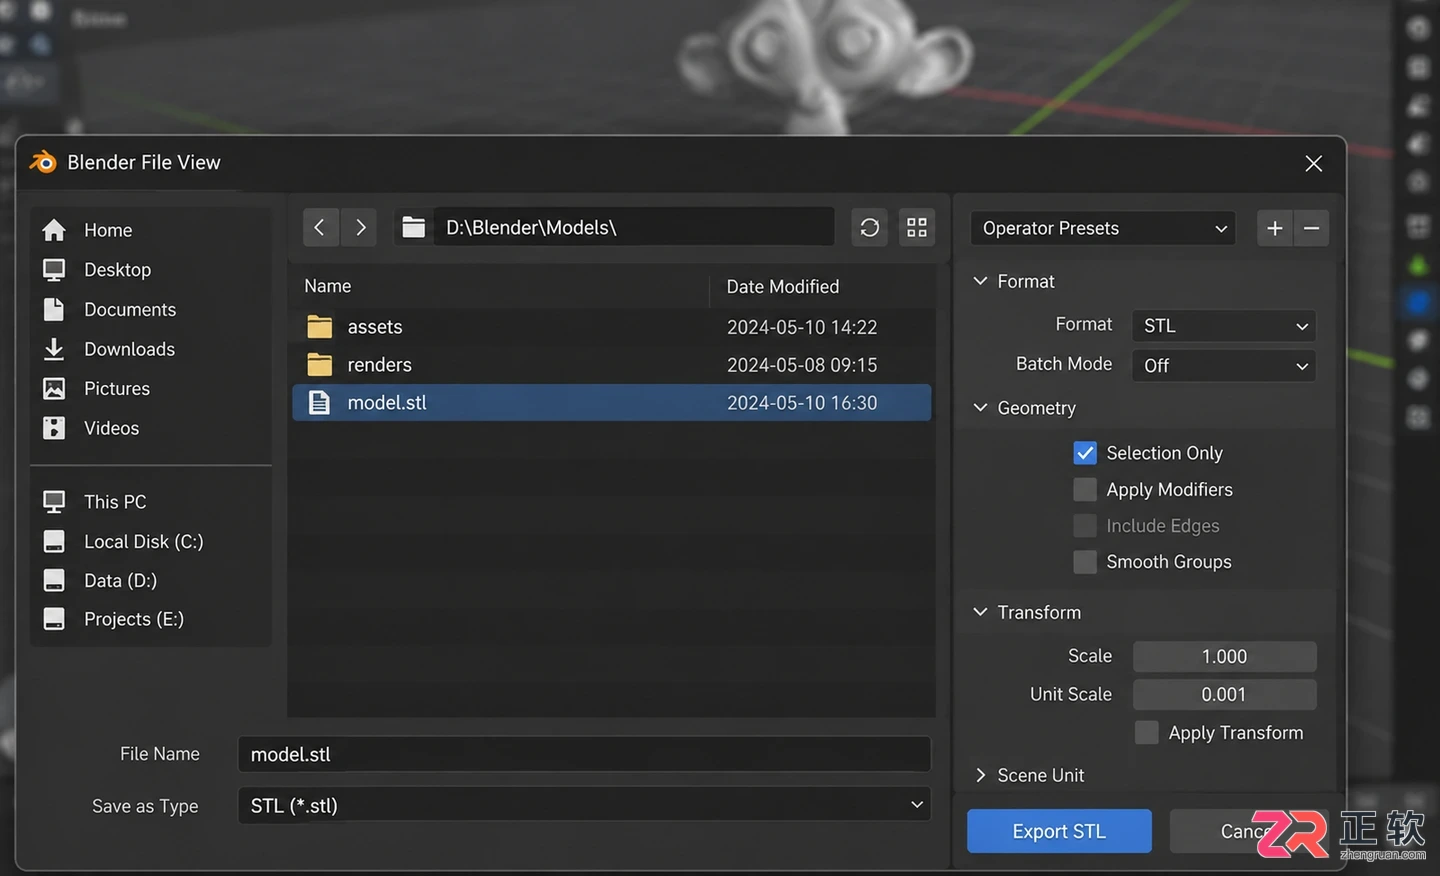The height and width of the screenshot is (876, 1440).
Task: Add a new operator preset
Action: click(x=1274, y=228)
